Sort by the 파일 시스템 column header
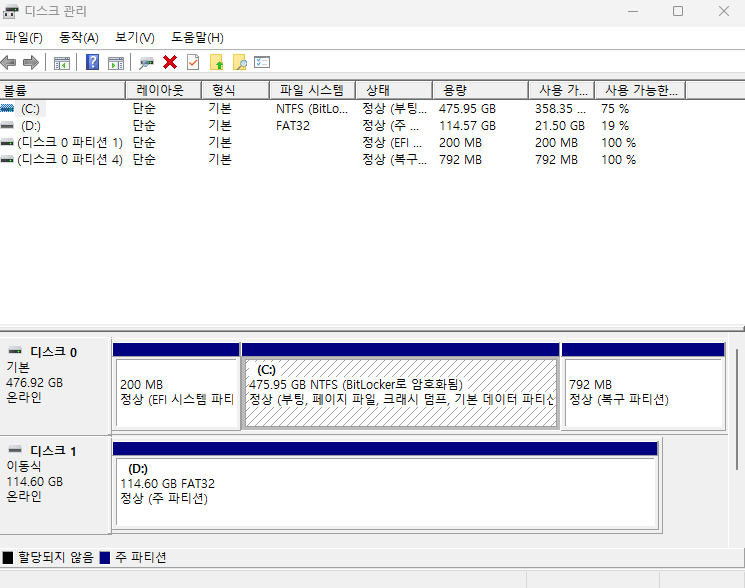This screenshot has width=745, height=588. point(312,90)
